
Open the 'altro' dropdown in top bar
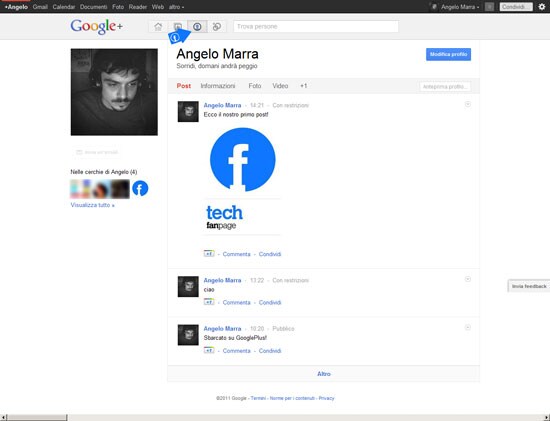coord(176,7)
